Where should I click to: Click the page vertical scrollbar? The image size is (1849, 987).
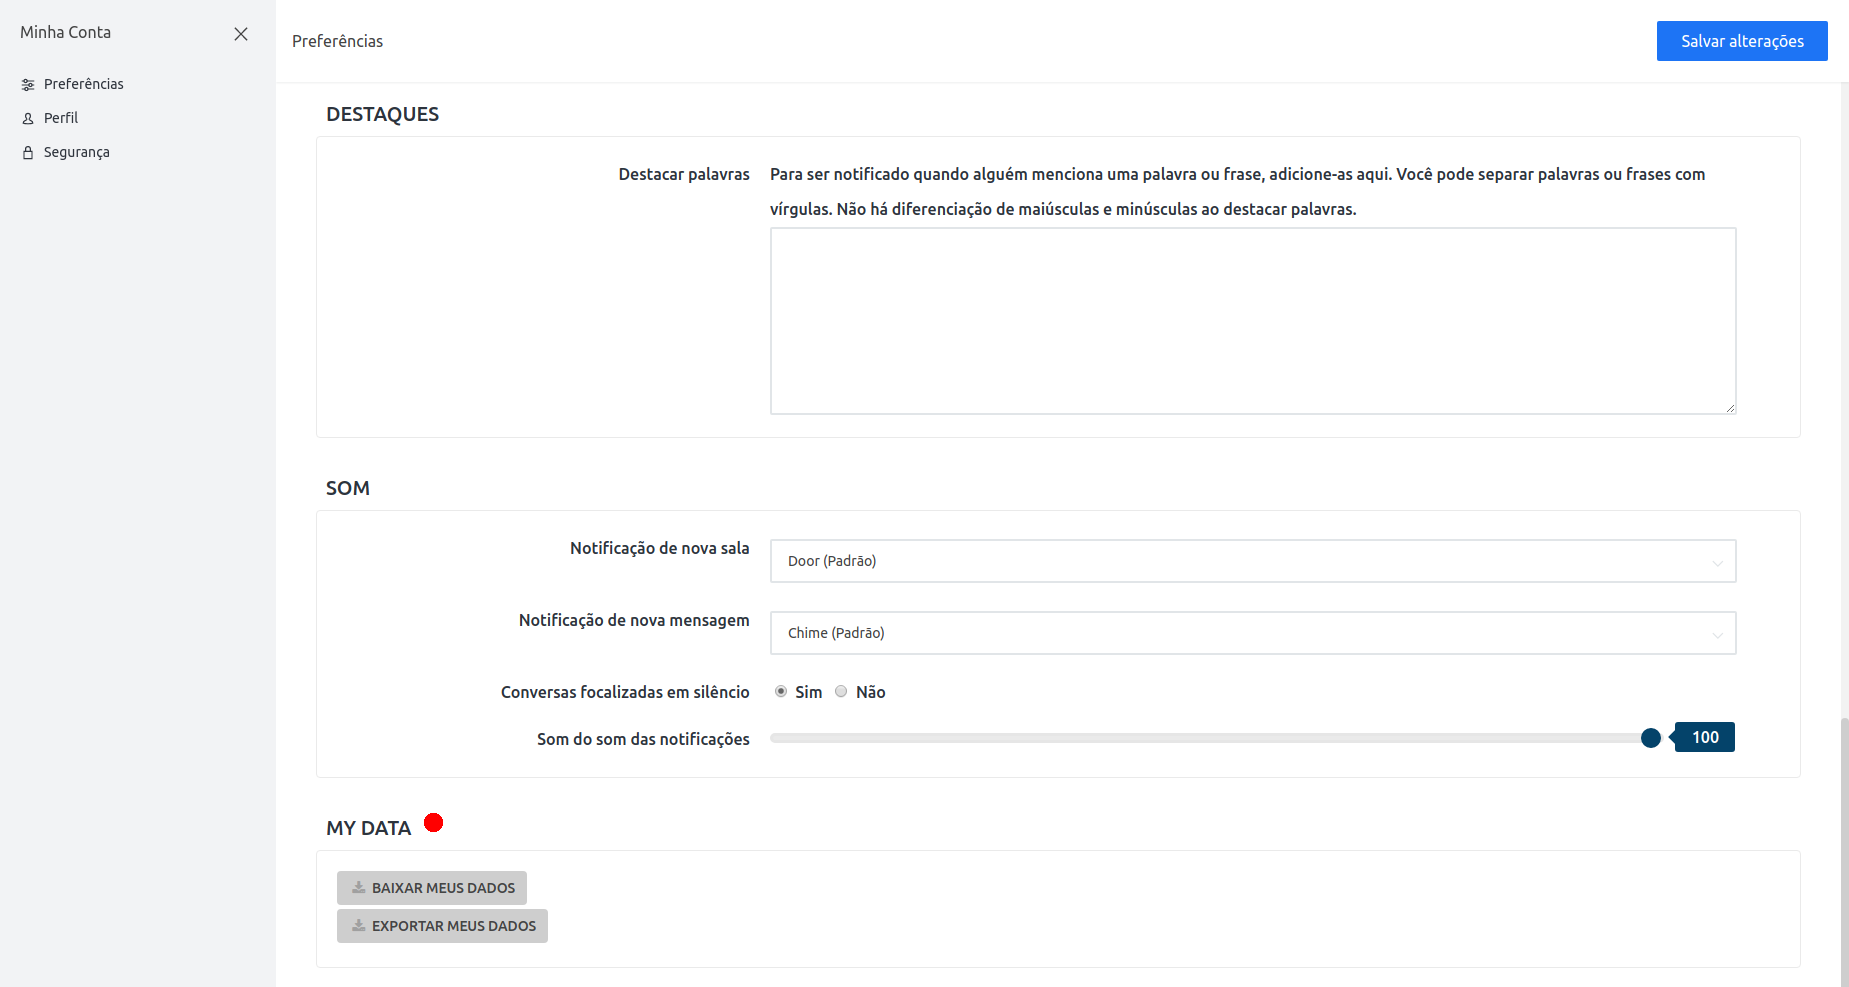[1844, 852]
